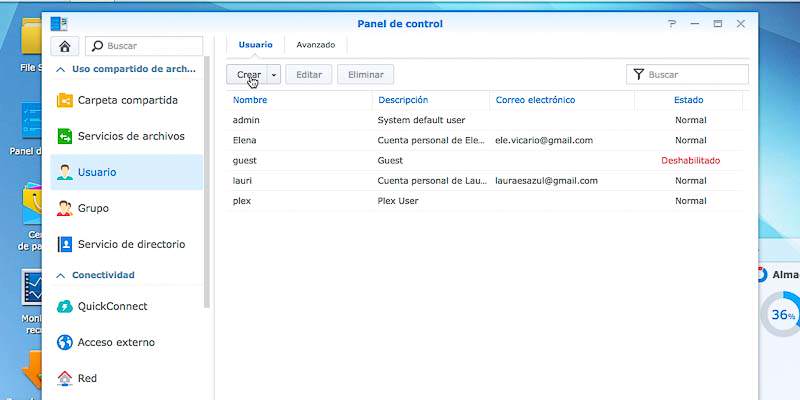This screenshot has width=800, height=400.
Task: Select the Elena user row
Action: pos(485,140)
